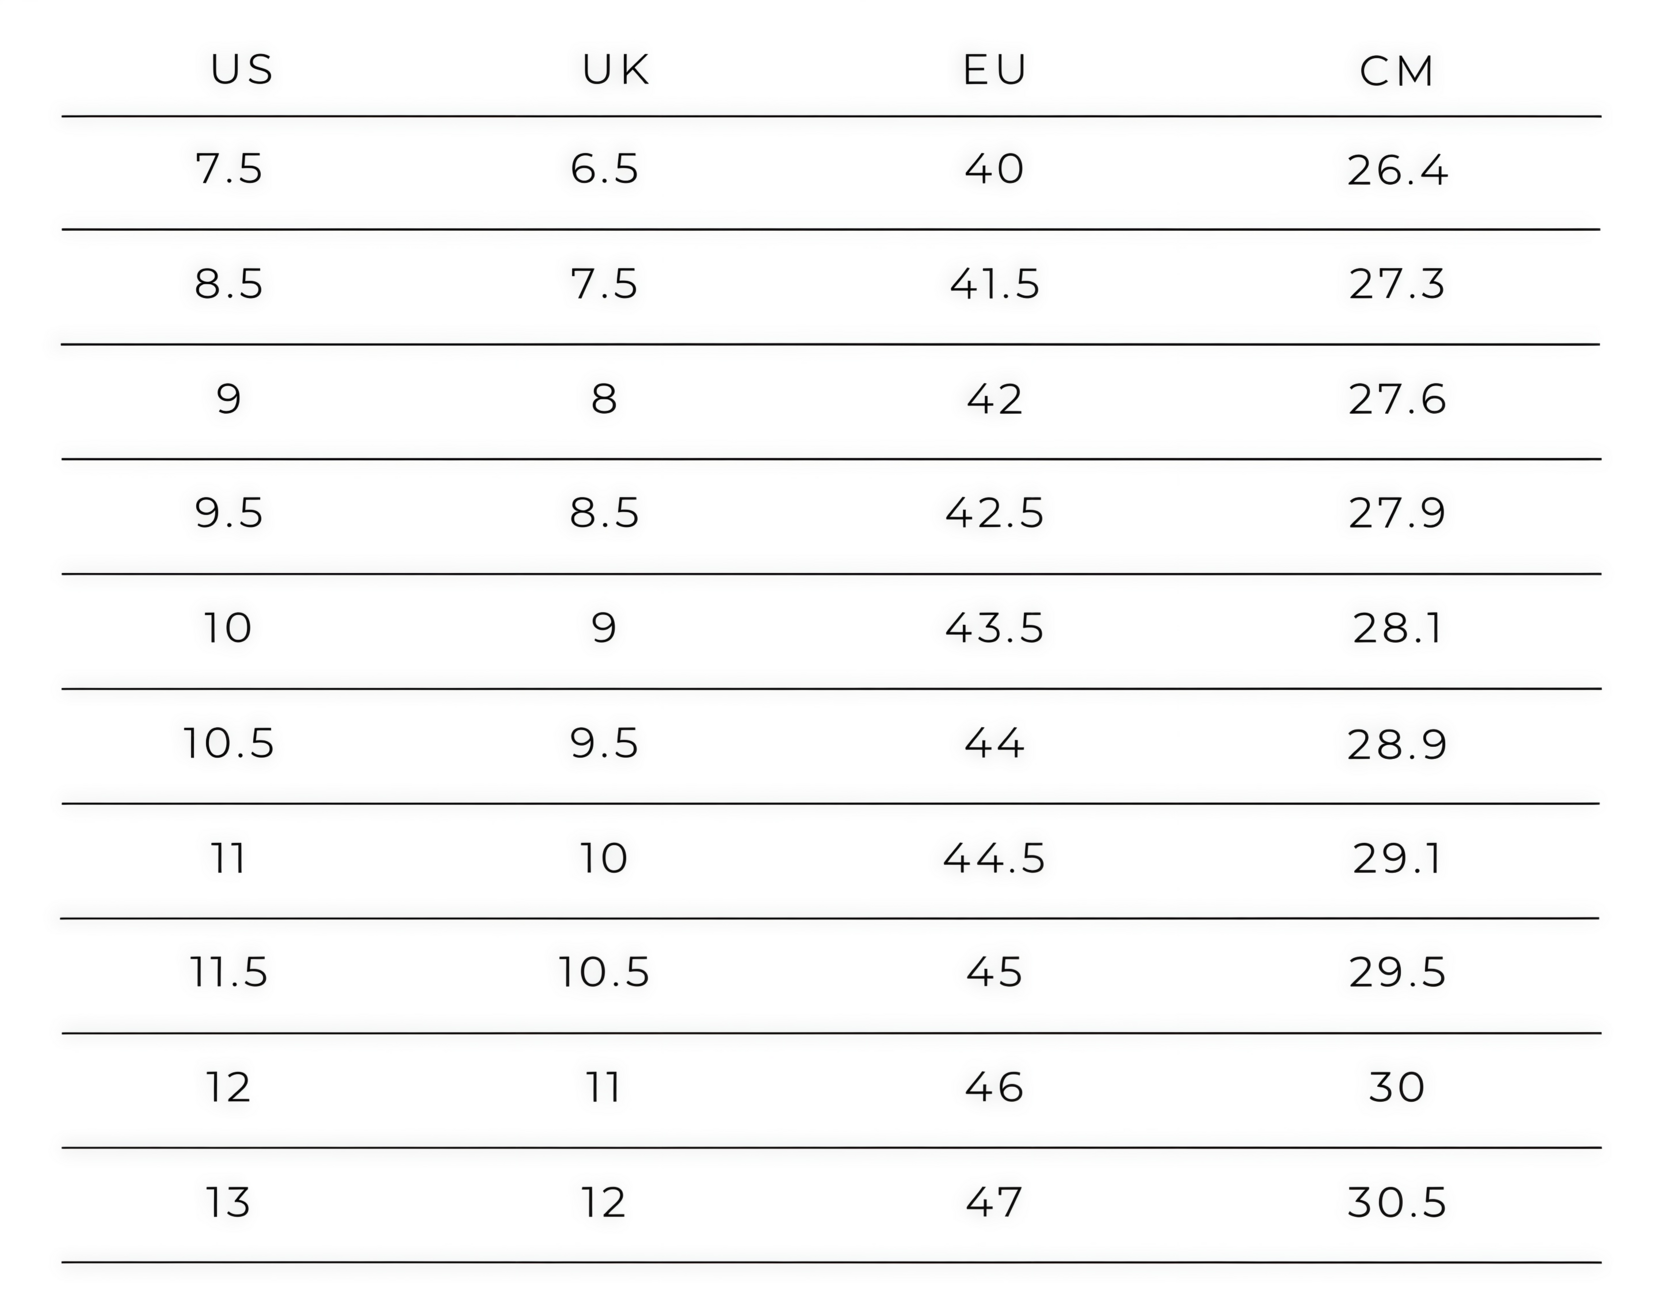
Task: Click the 29.5 CM value
Action: pos(1397,973)
